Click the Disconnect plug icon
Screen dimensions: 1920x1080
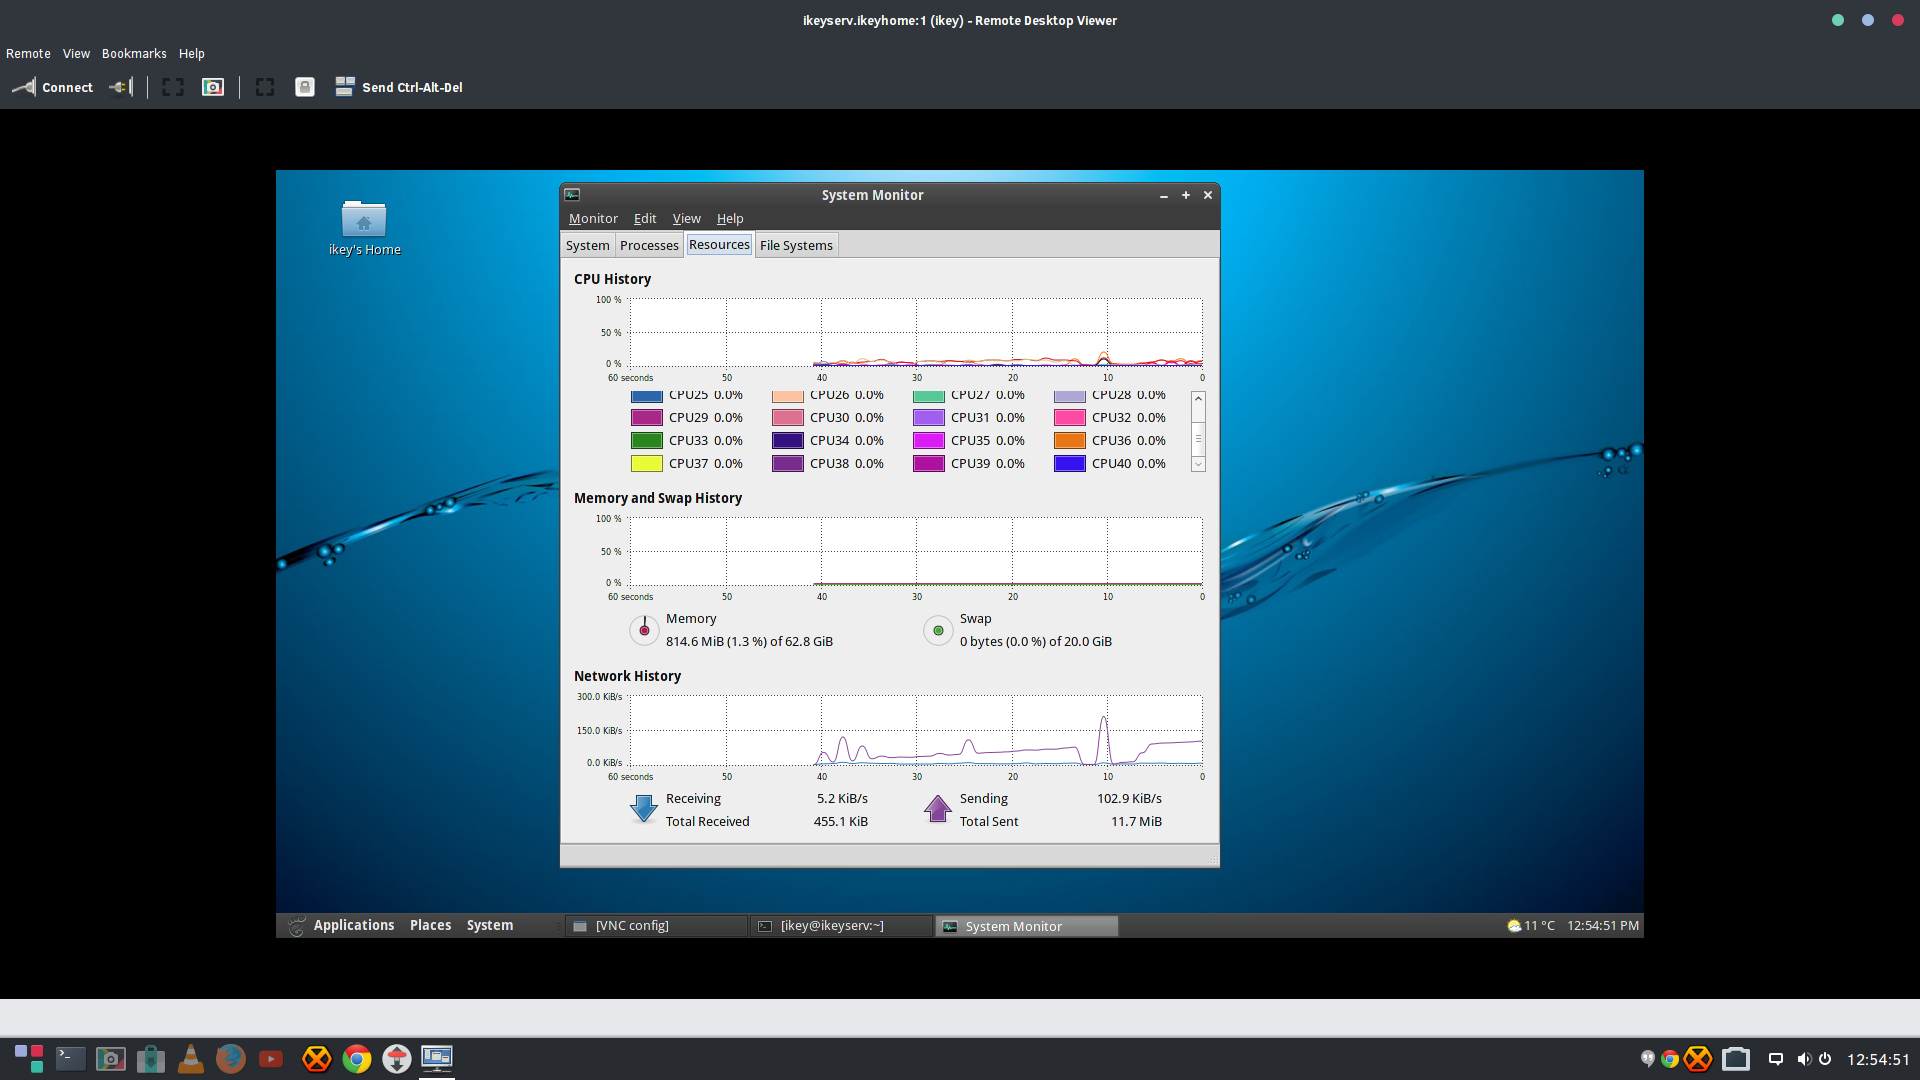coord(121,87)
